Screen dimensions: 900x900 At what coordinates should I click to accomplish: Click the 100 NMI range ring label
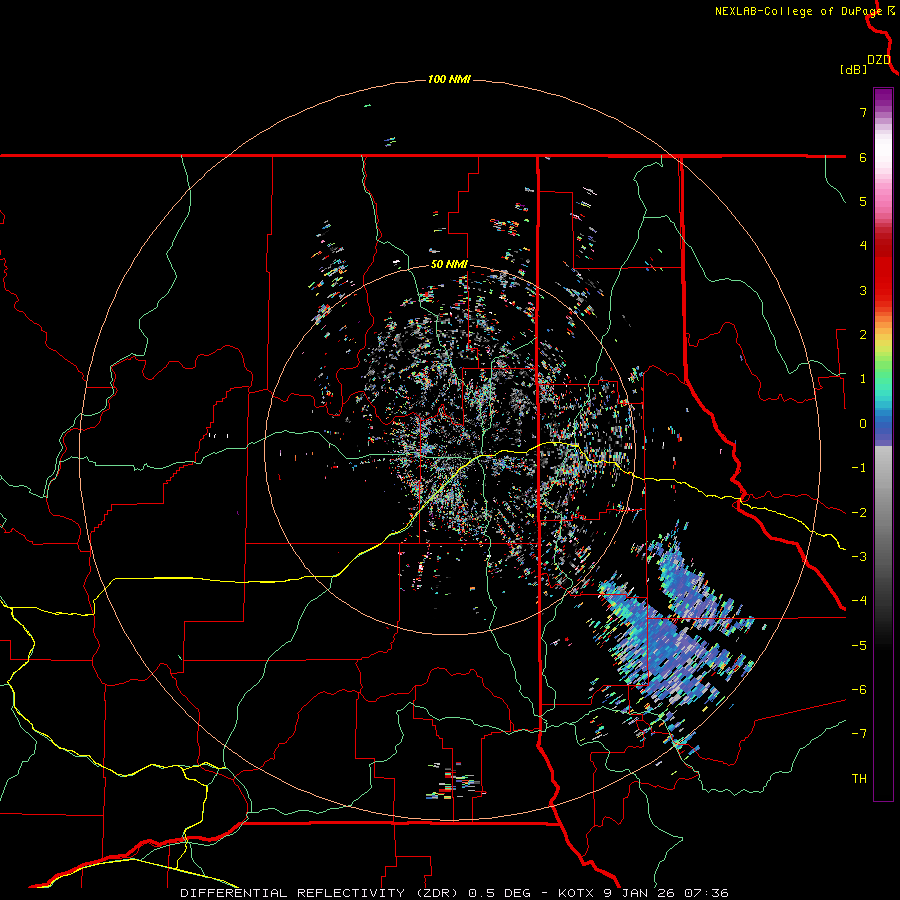449,79
